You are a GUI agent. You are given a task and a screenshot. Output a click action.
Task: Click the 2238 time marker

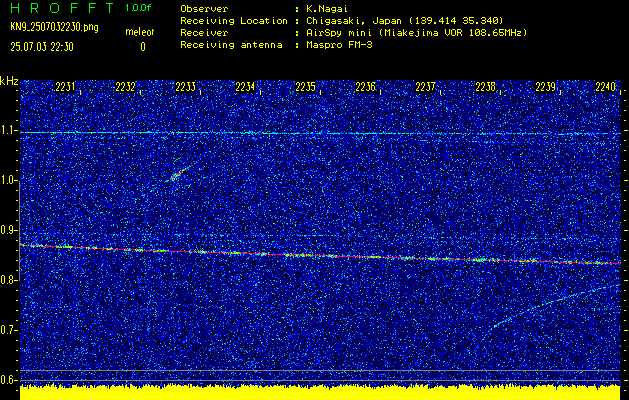tap(485, 87)
